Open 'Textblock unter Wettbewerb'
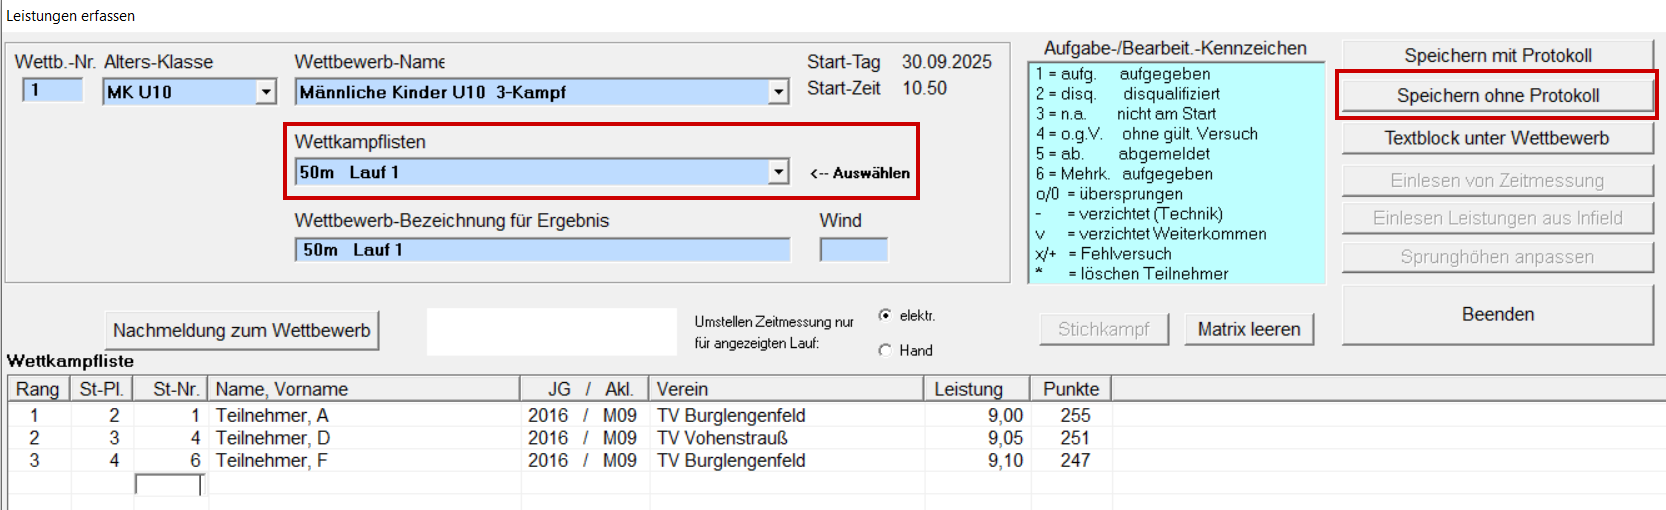Image resolution: width=1666 pixels, height=510 pixels. pyautogui.click(x=1497, y=138)
